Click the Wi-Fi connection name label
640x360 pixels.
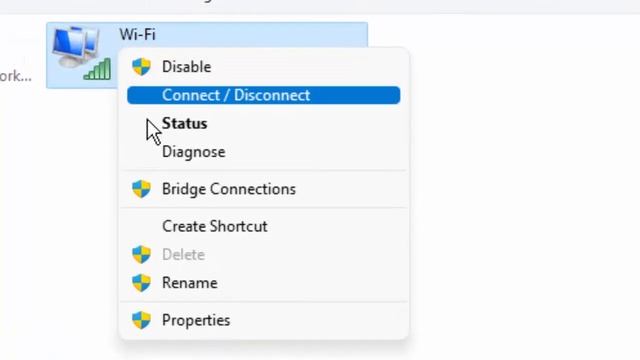click(x=138, y=35)
